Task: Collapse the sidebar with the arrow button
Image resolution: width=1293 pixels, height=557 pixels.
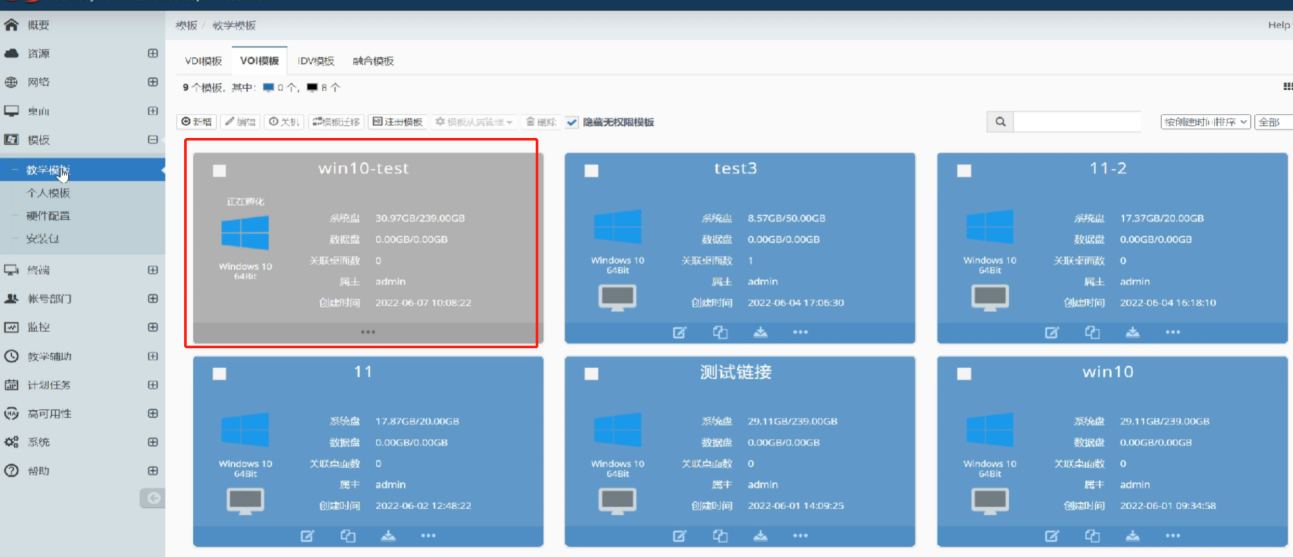Action: pyautogui.click(x=152, y=498)
